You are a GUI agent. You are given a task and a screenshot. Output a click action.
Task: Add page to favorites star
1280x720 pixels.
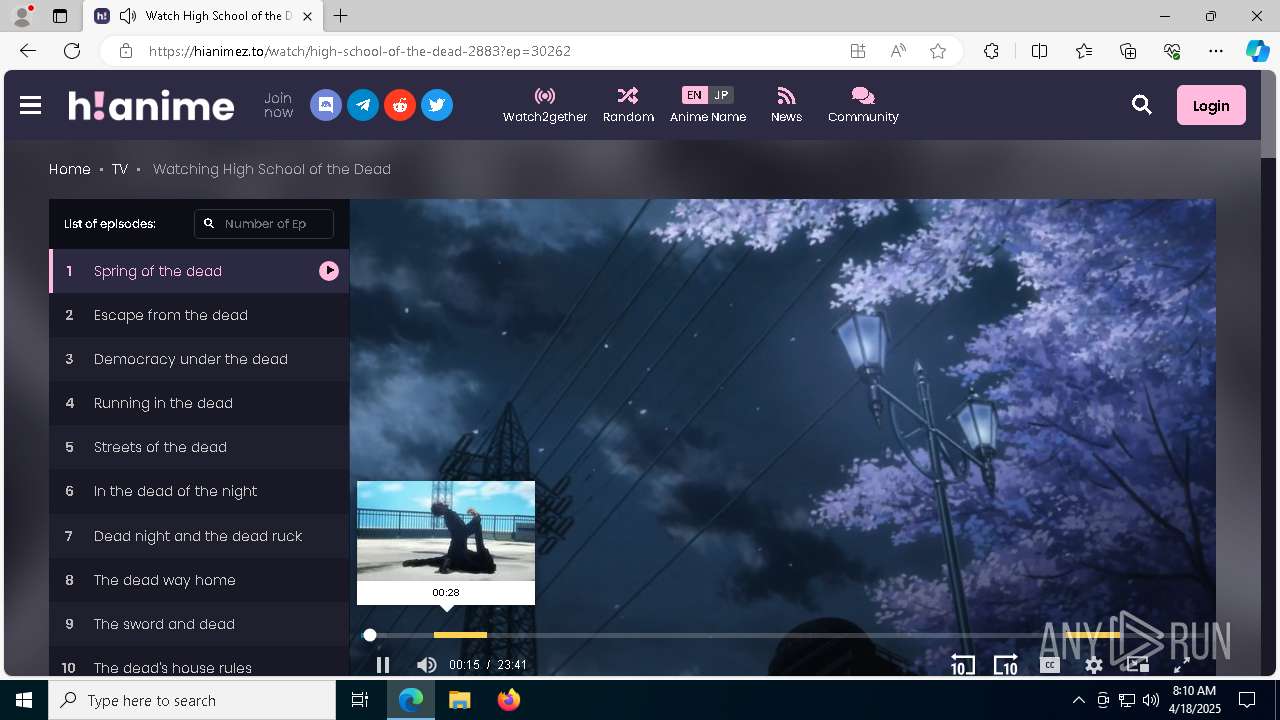tap(938, 51)
